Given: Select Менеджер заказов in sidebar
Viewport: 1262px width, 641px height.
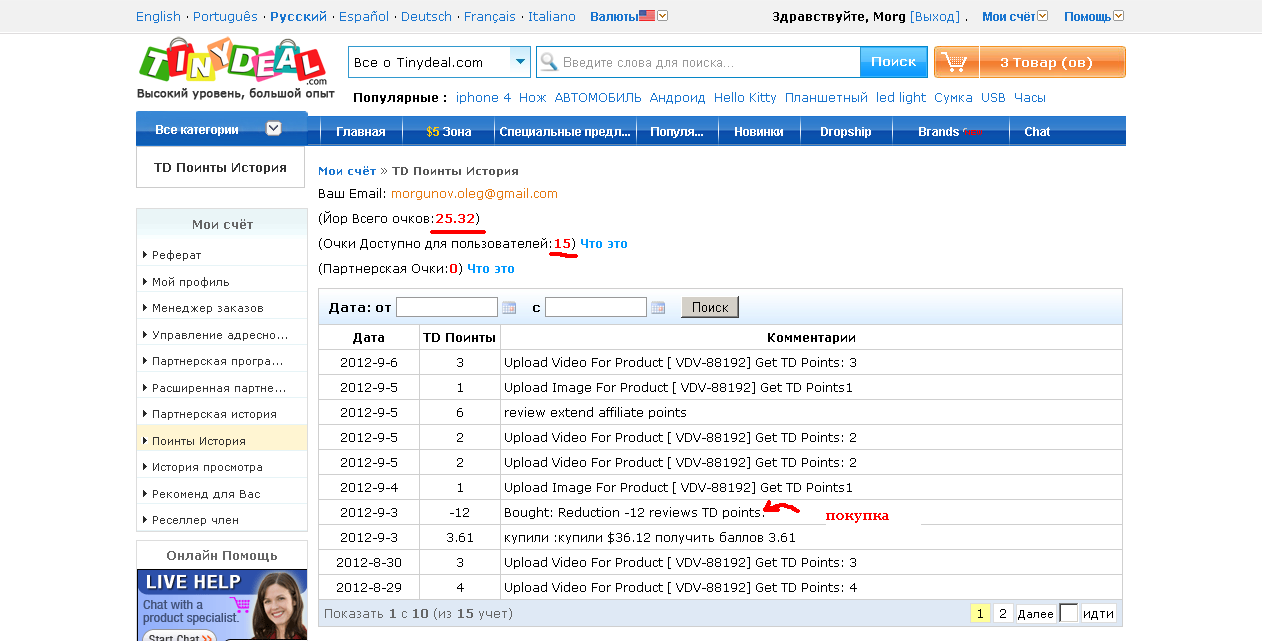Looking at the screenshot, I should point(208,308).
